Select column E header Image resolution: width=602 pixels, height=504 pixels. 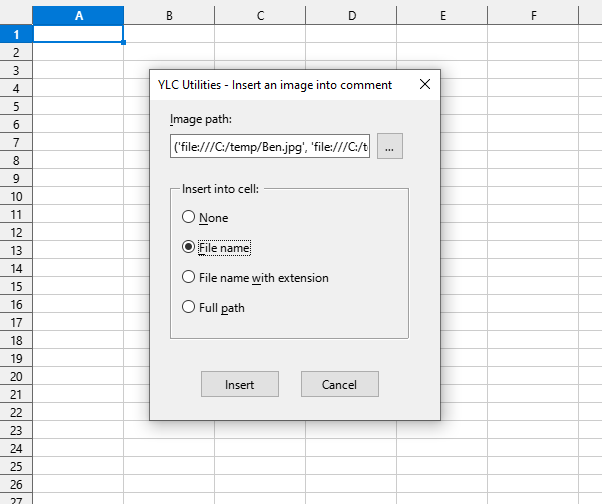[x=442, y=16]
